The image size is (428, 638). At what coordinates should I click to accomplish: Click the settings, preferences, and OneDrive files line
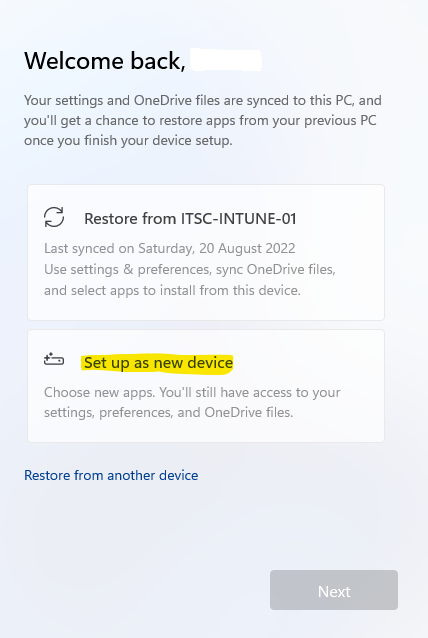tap(168, 413)
